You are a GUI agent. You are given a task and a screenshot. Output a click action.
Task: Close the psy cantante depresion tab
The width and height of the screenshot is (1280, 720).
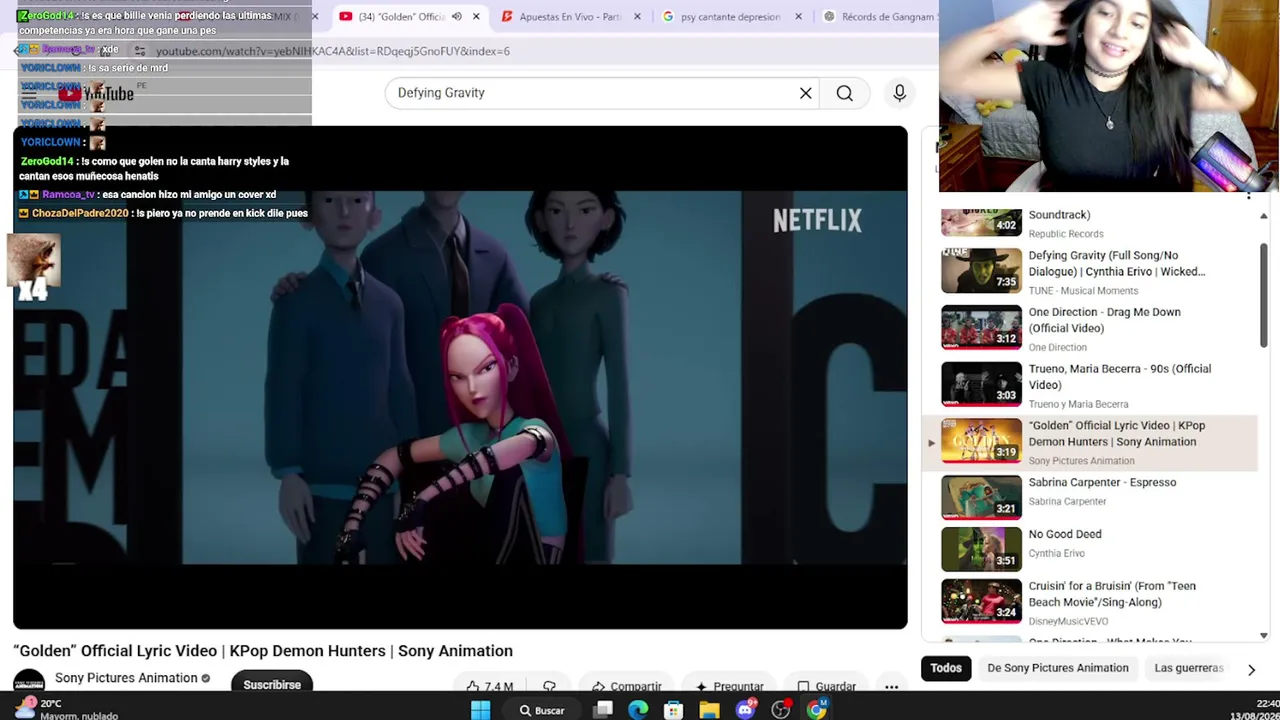point(798,17)
